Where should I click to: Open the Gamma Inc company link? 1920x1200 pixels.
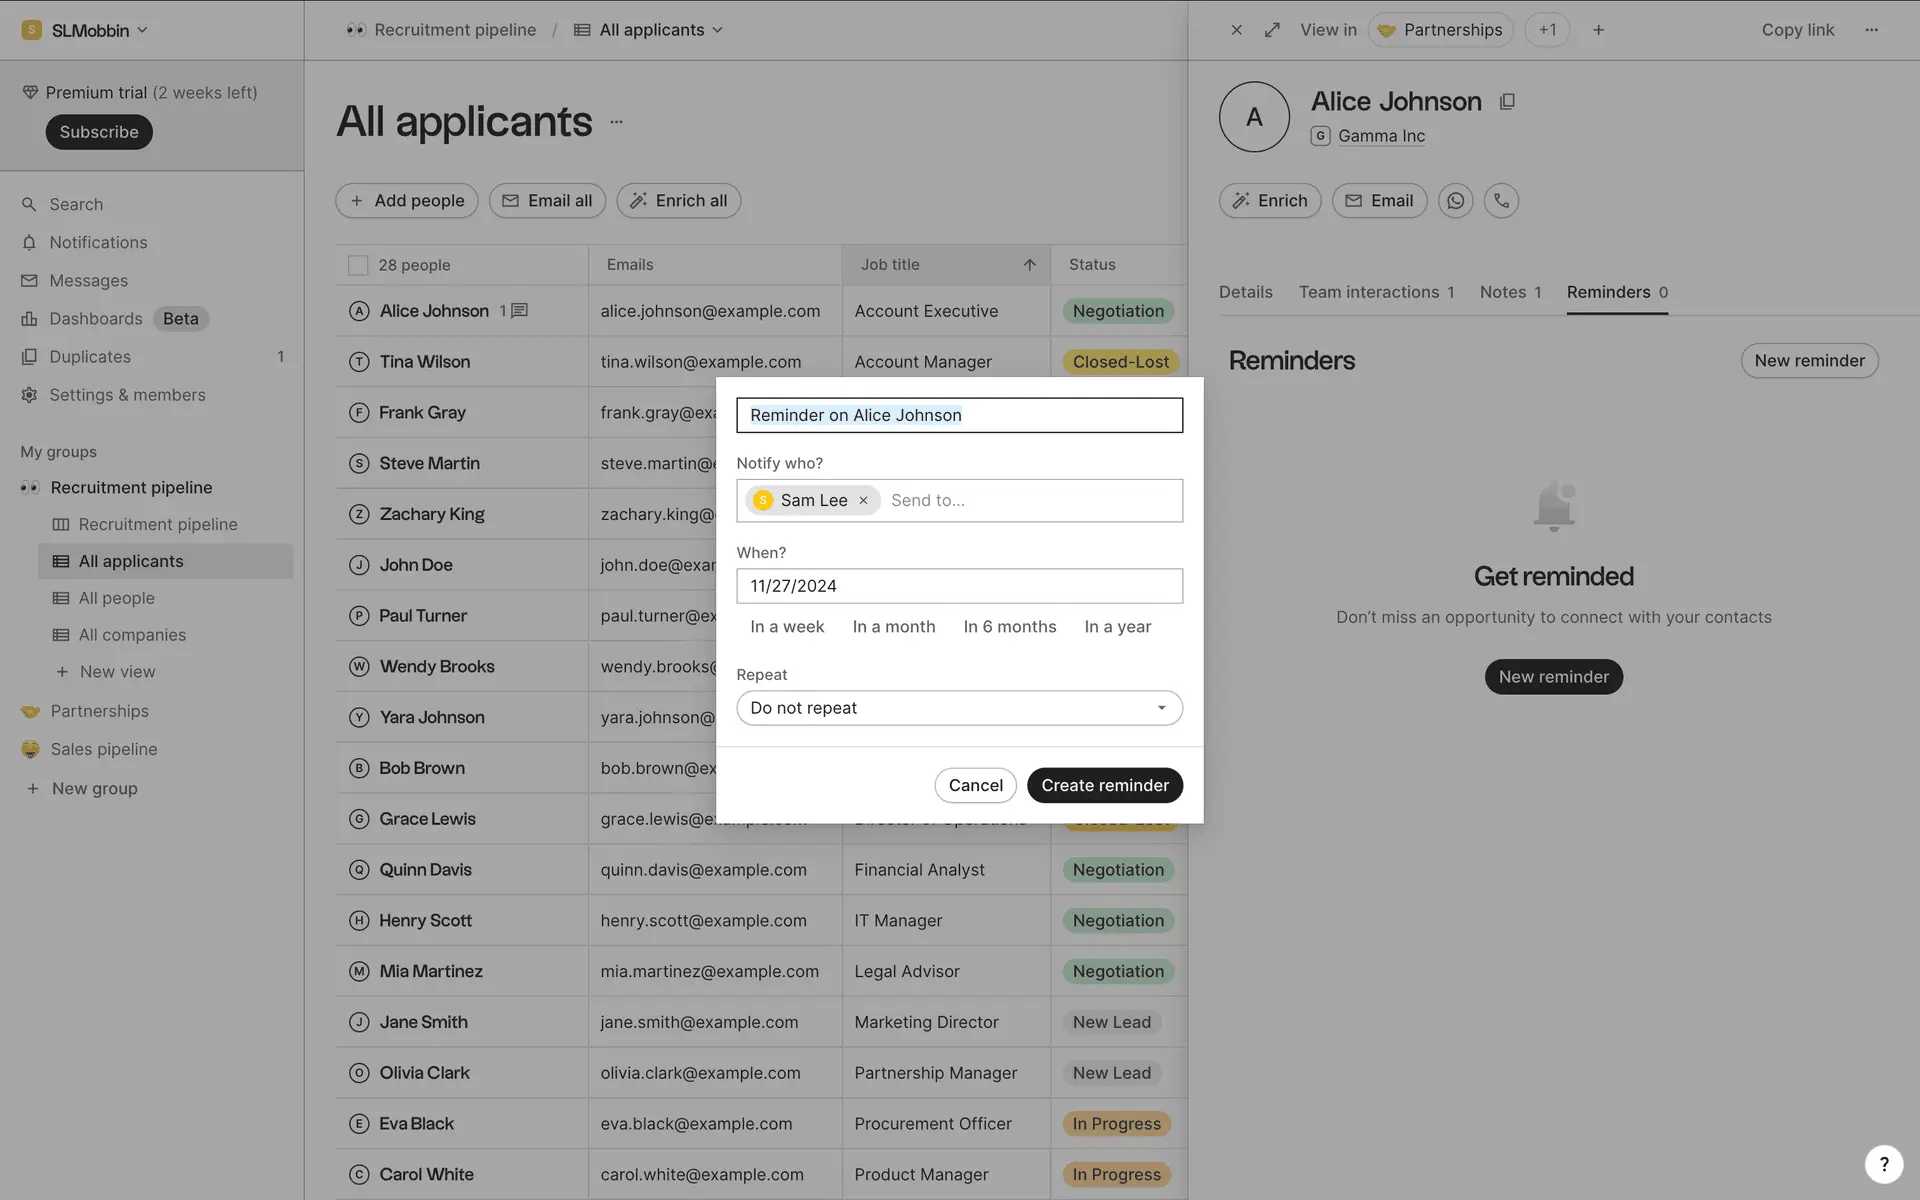[1381, 136]
